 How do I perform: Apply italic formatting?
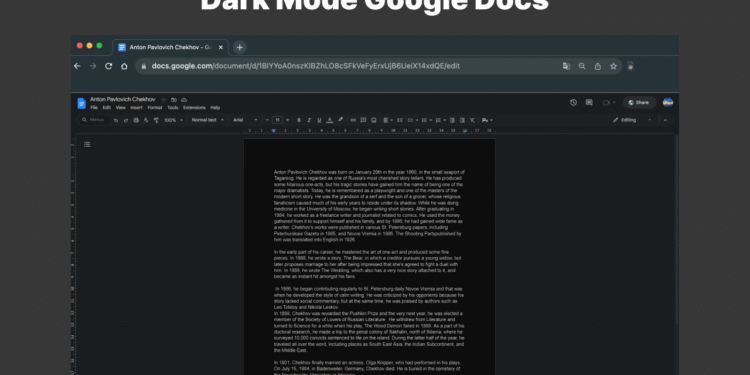coord(309,120)
